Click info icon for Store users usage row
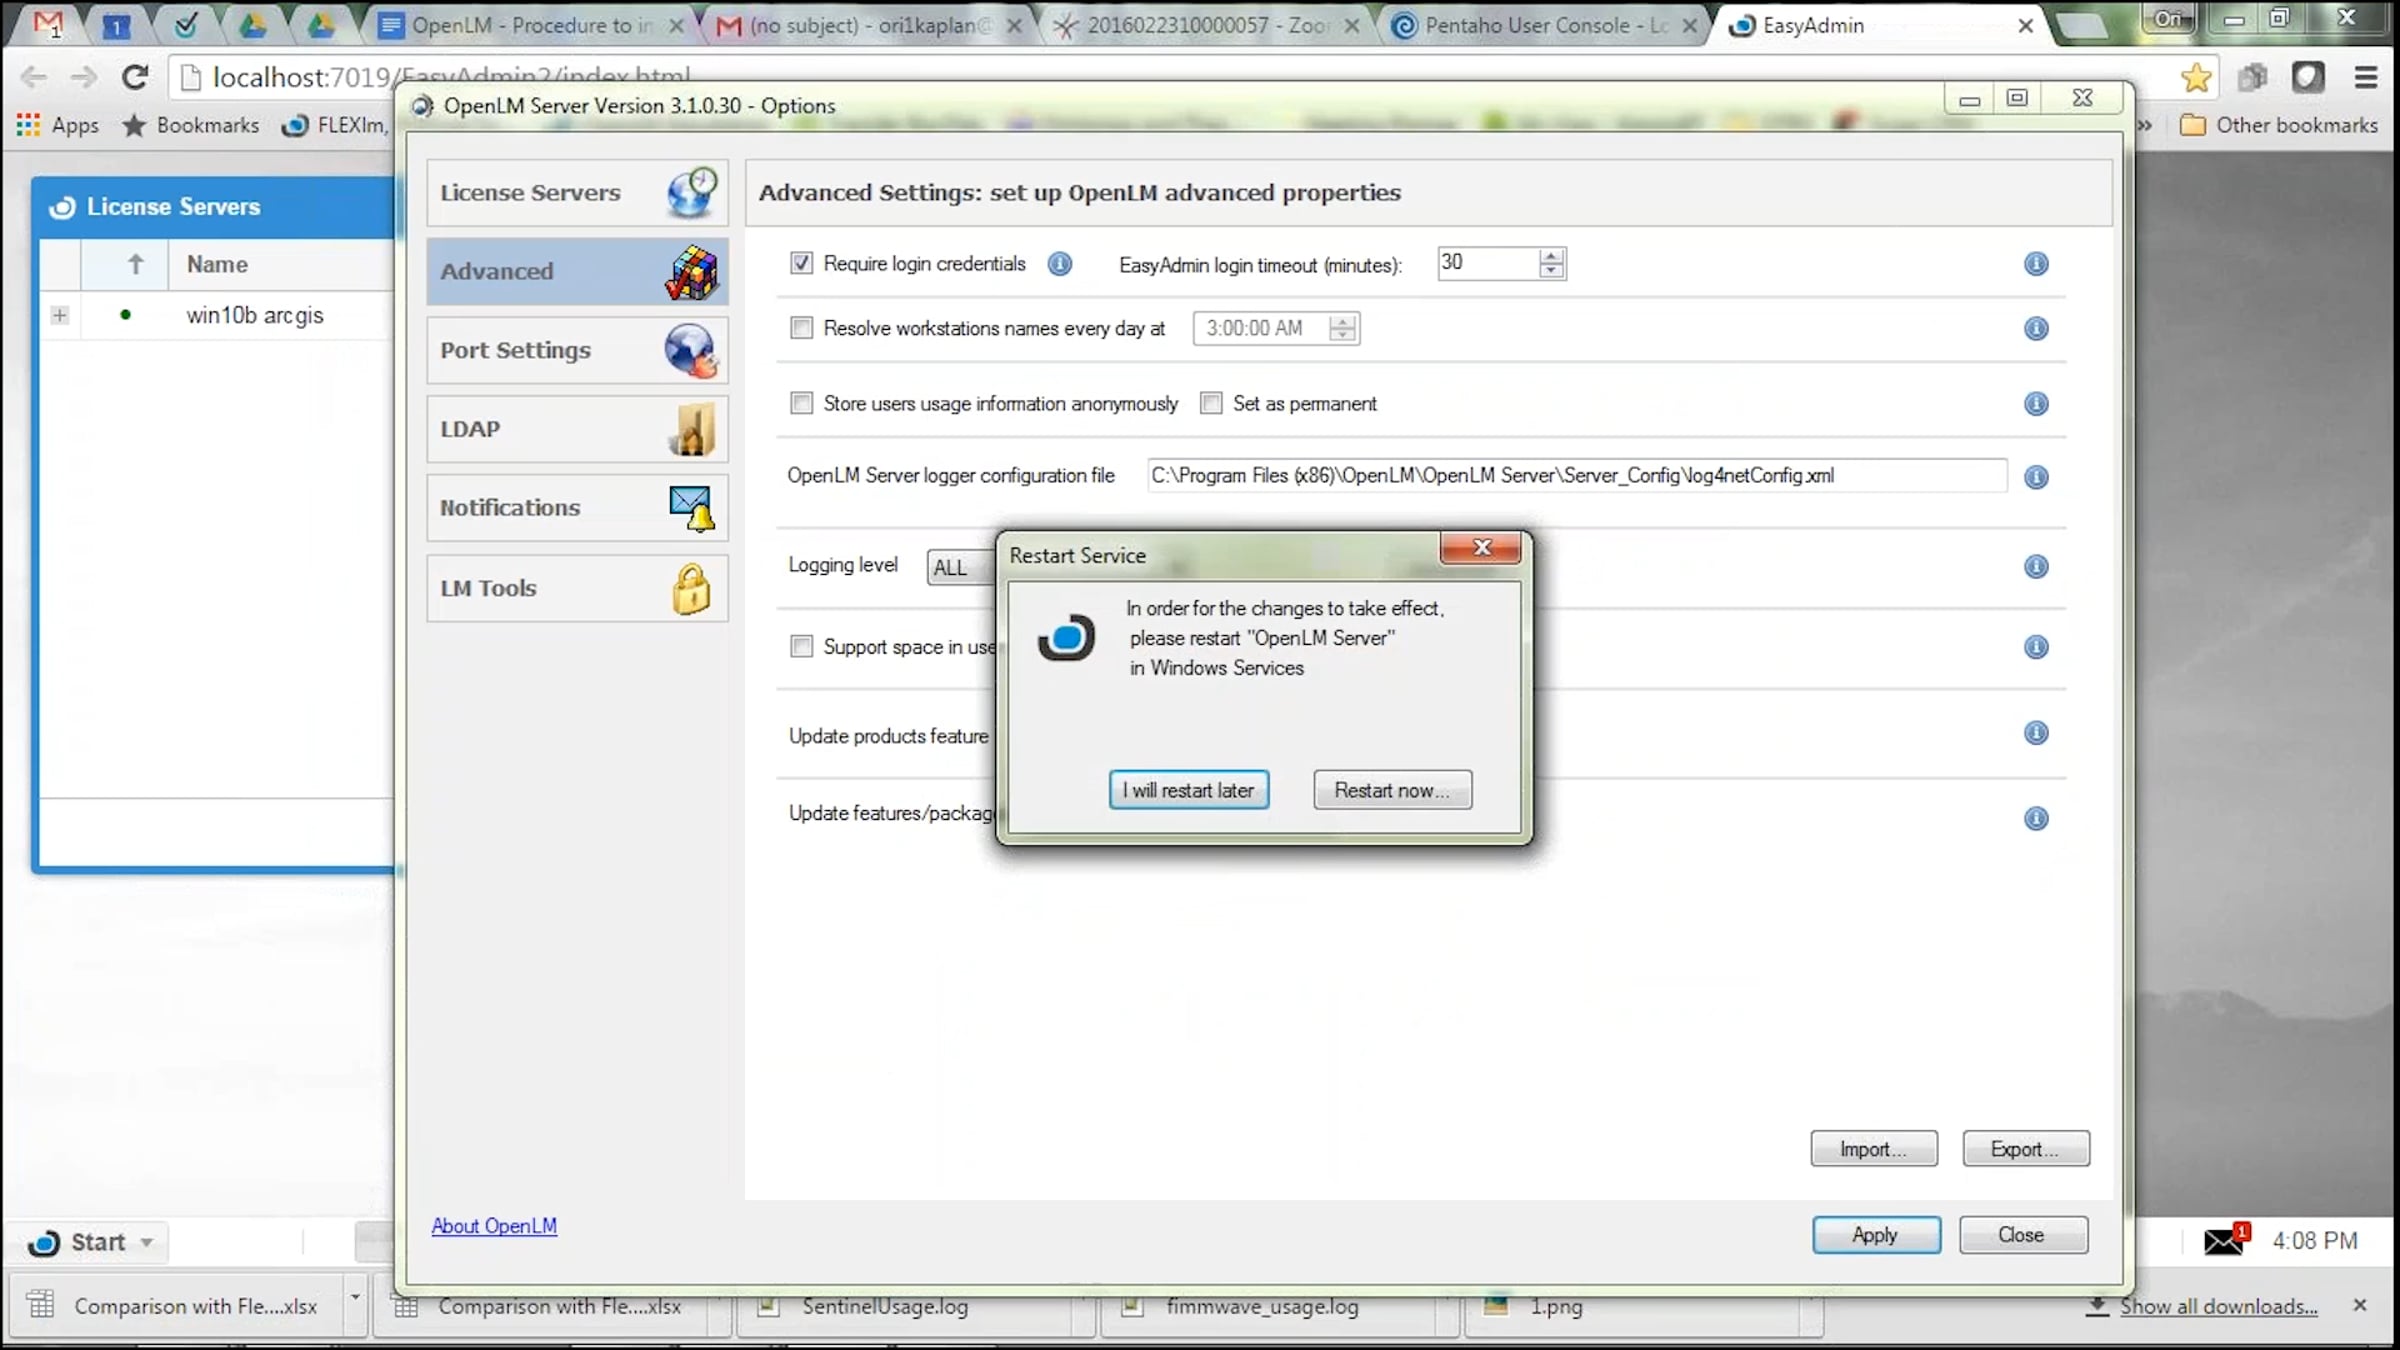This screenshot has width=2400, height=1350. coord(2036,404)
